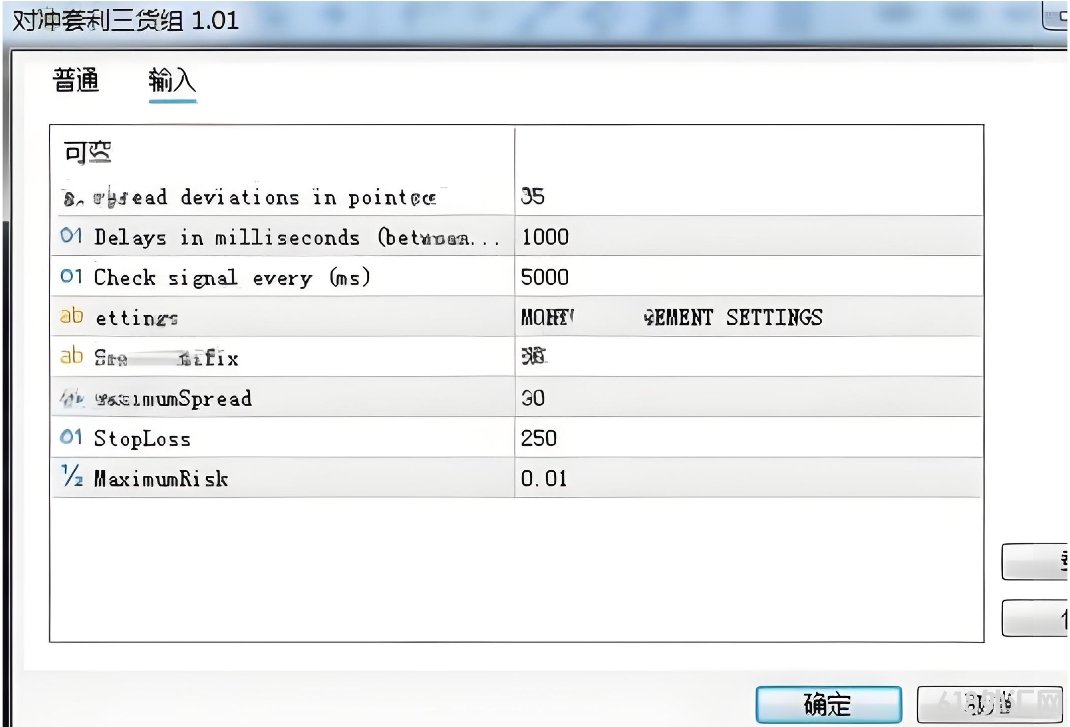Click the icon beside the MaximumSpread row

point(71,397)
